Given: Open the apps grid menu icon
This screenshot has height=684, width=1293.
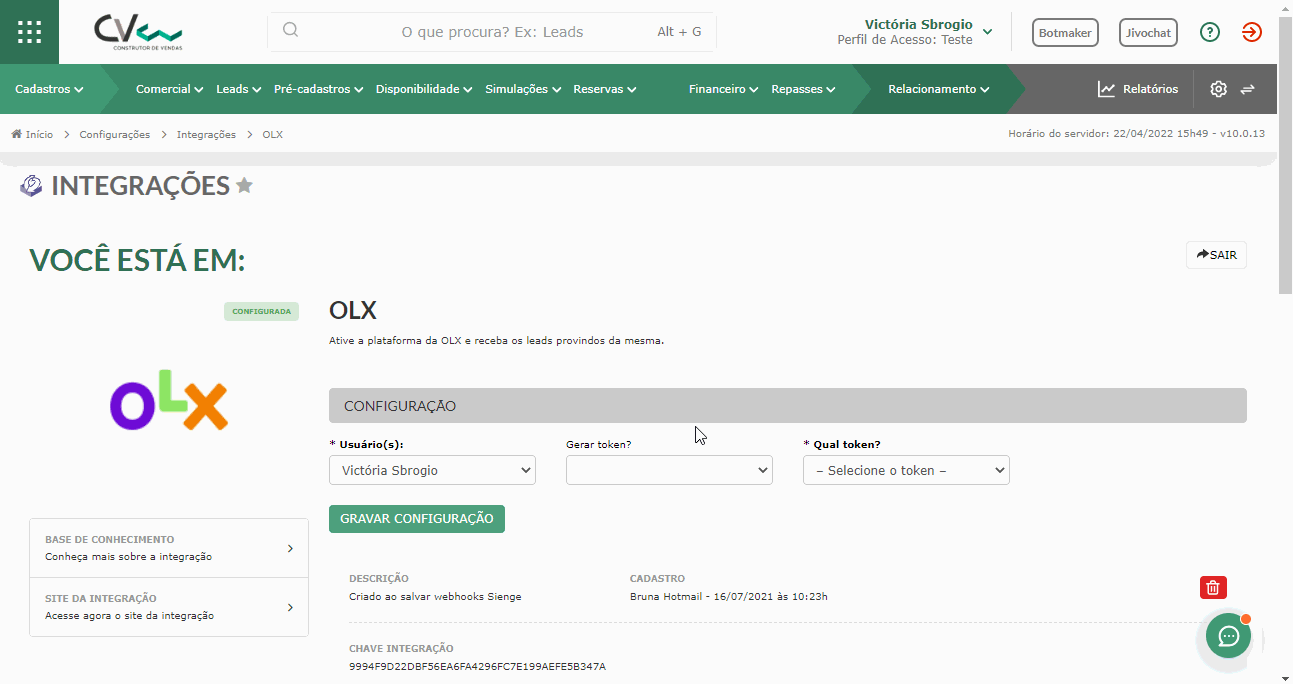Looking at the screenshot, I should pos(29,31).
